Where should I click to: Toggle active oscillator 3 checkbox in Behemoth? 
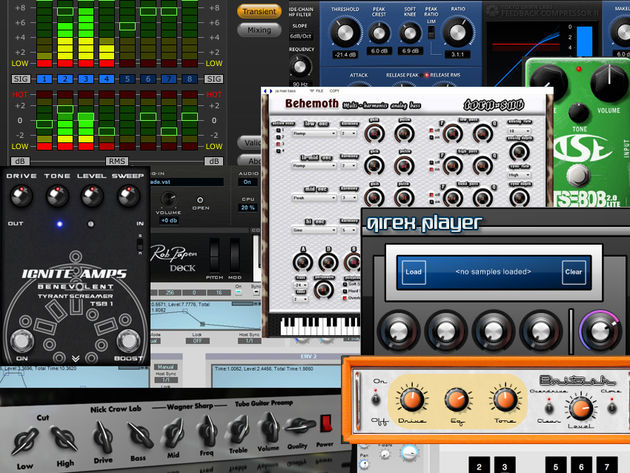(278, 144)
